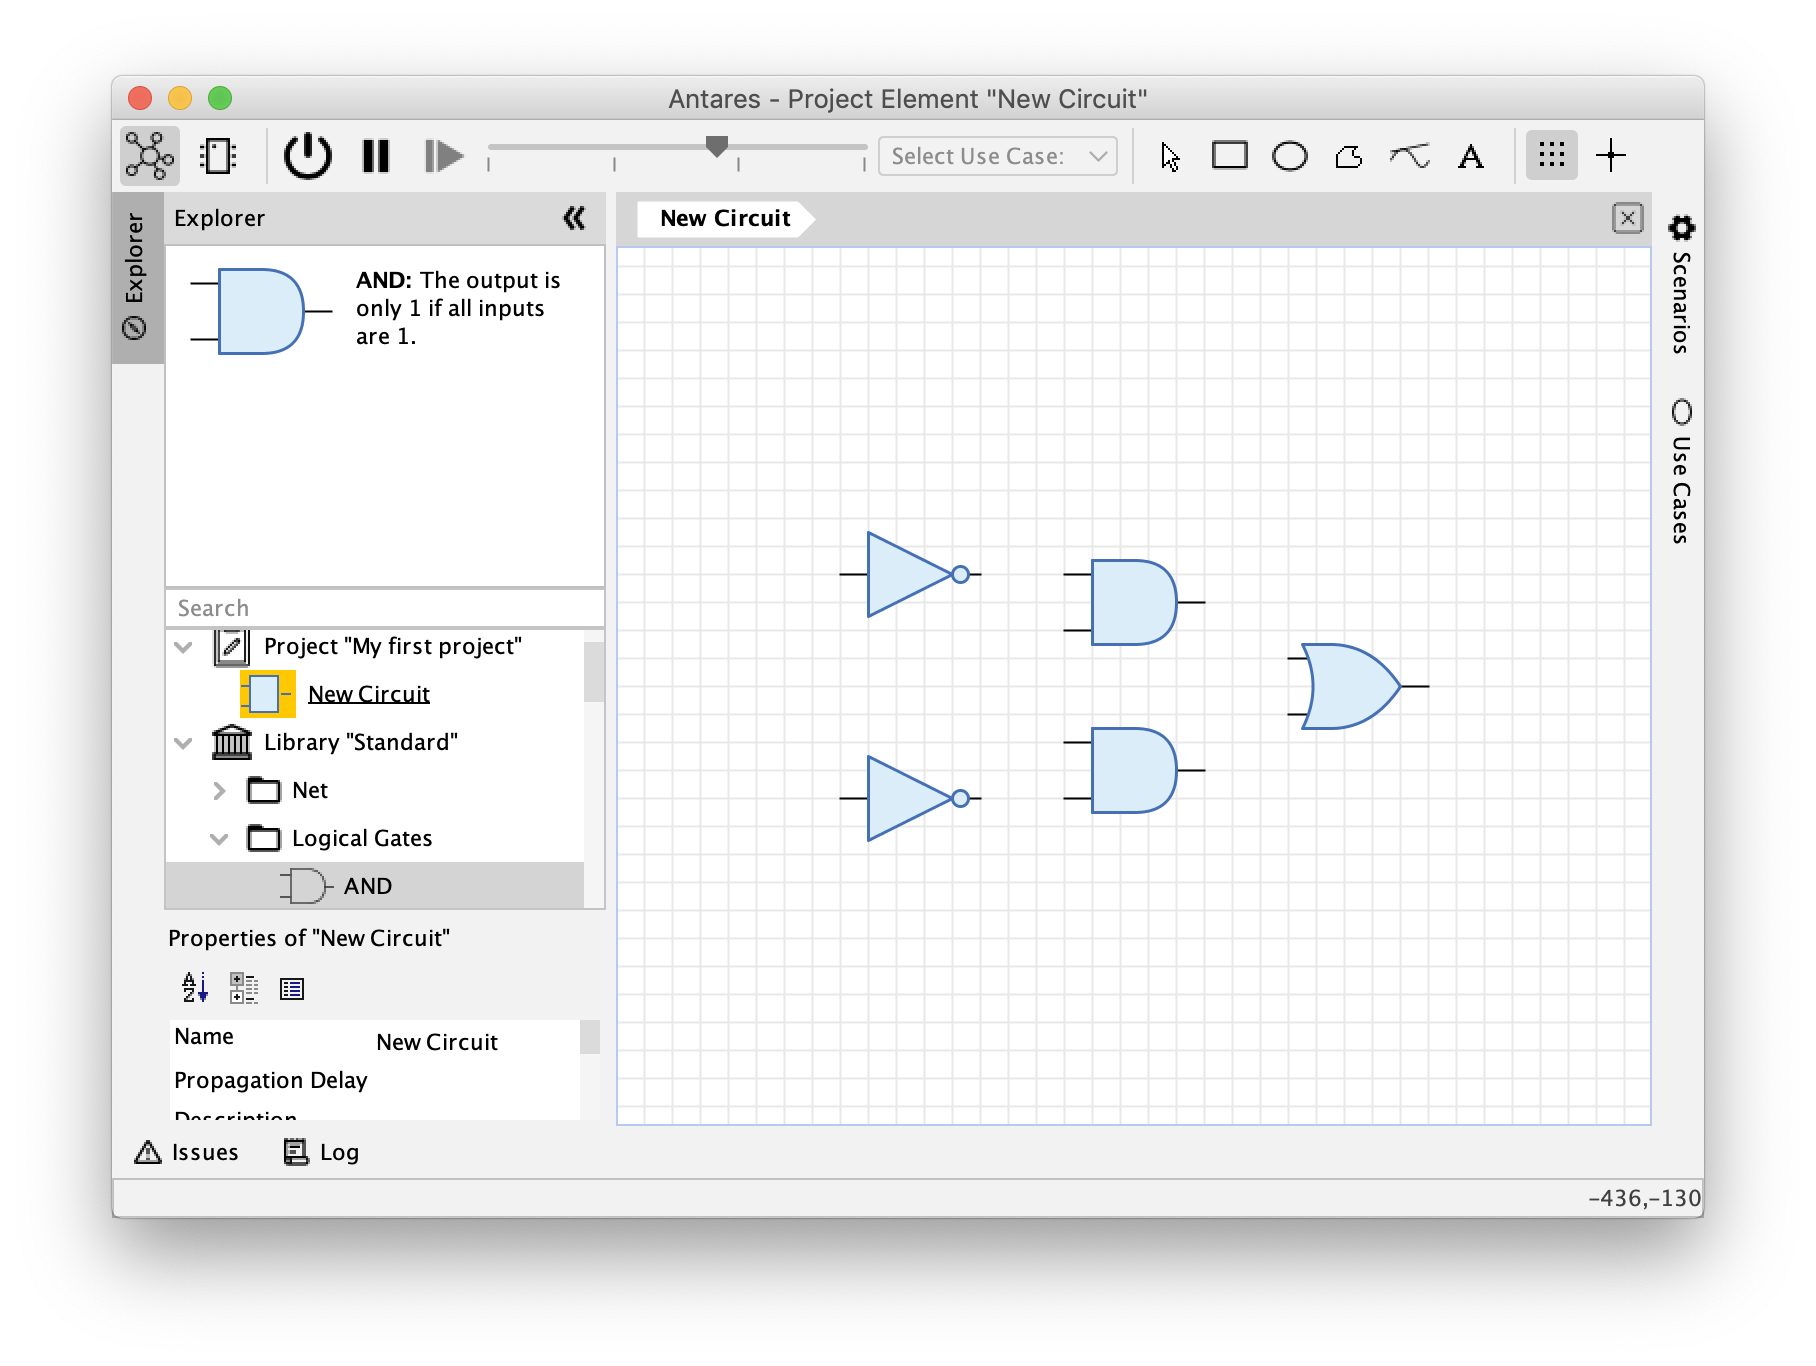Collapse the Logical Gates folder
The width and height of the screenshot is (1816, 1366).
coord(219,839)
